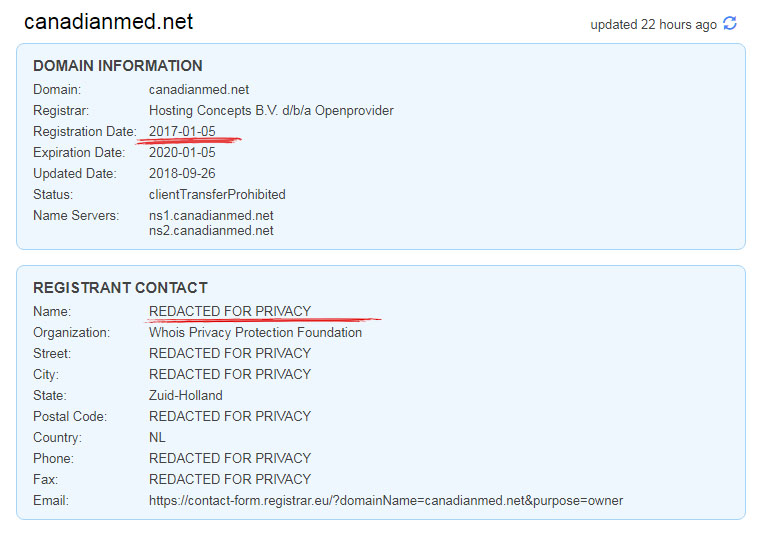Select the Registrant Contact section heading
This screenshot has width=764, height=534.
[120, 288]
